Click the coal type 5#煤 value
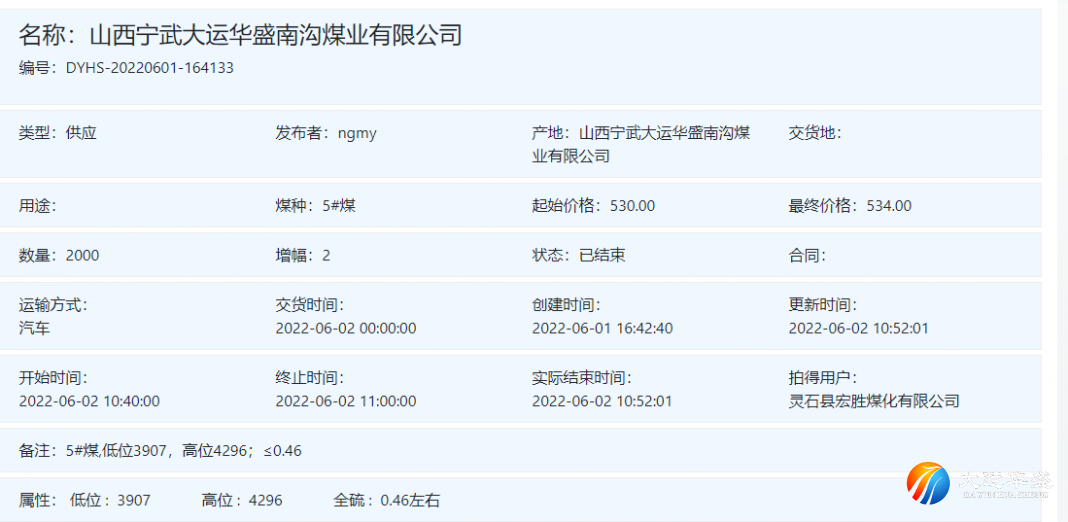 coord(339,206)
